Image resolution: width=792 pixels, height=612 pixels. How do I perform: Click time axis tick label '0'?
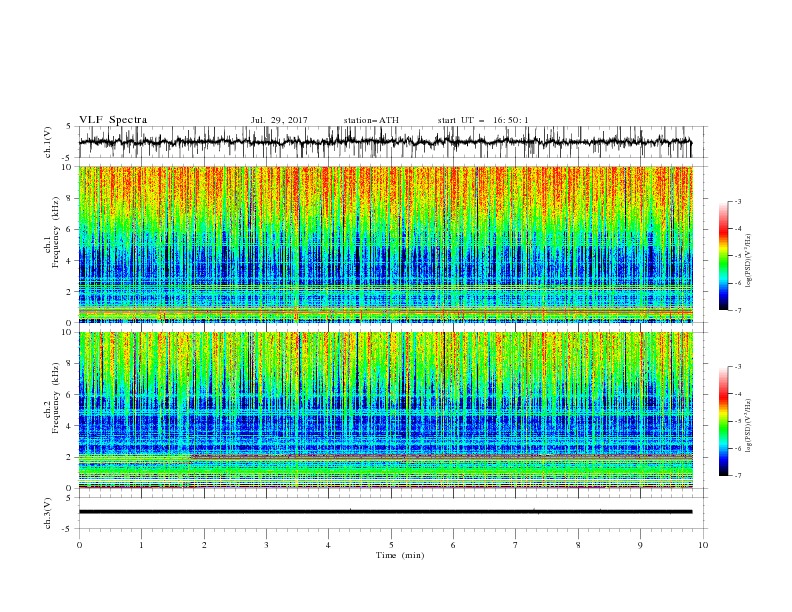pyautogui.click(x=79, y=545)
